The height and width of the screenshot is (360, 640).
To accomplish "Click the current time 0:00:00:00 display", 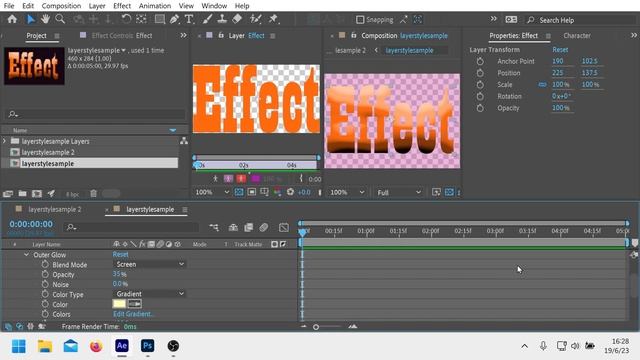I will (31, 224).
